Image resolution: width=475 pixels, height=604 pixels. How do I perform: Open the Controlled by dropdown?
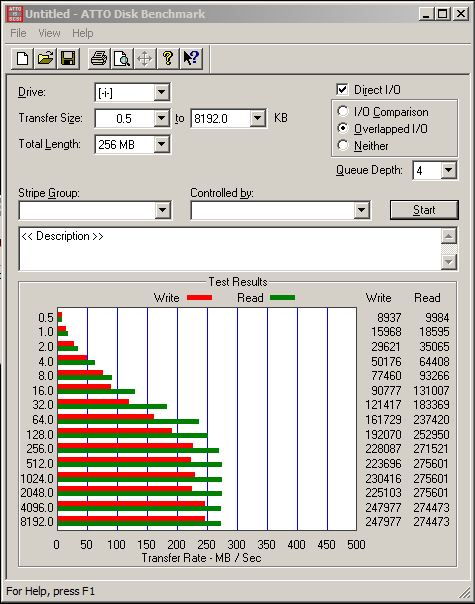click(361, 210)
